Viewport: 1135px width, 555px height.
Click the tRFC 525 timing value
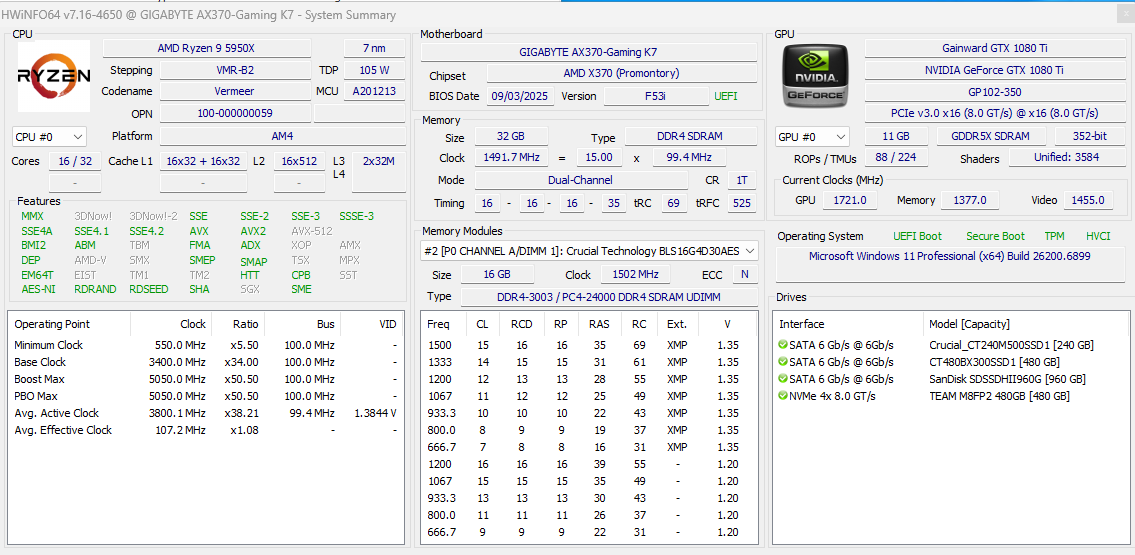pos(742,203)
